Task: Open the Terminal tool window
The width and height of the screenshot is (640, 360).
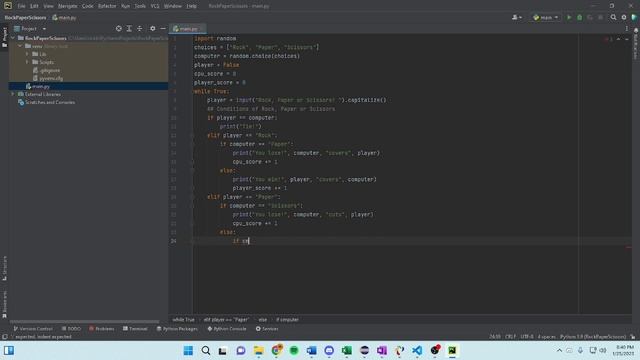Action: pos(135,329)
